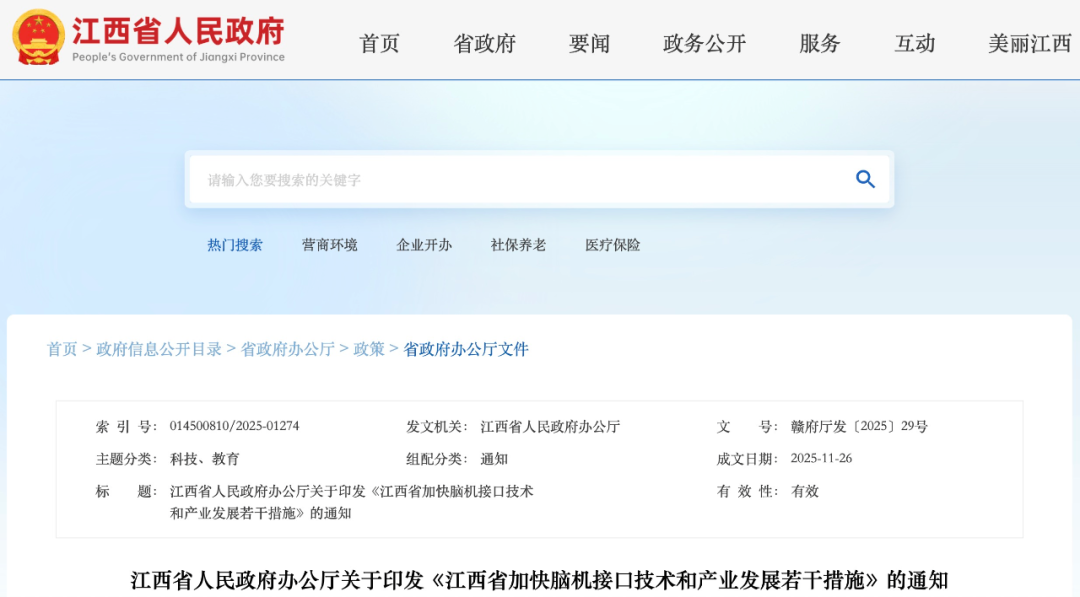This screenshot has height=597, width=1080.
Task: Click inside the keyword search input box
Action: point(450,179)
